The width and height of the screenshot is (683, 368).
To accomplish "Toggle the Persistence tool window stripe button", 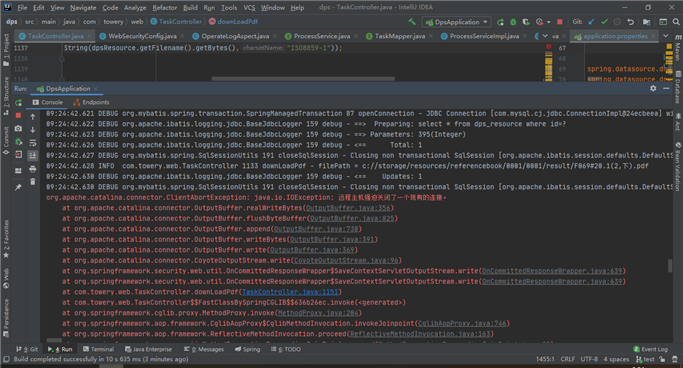I will click(x=6, y=318).
